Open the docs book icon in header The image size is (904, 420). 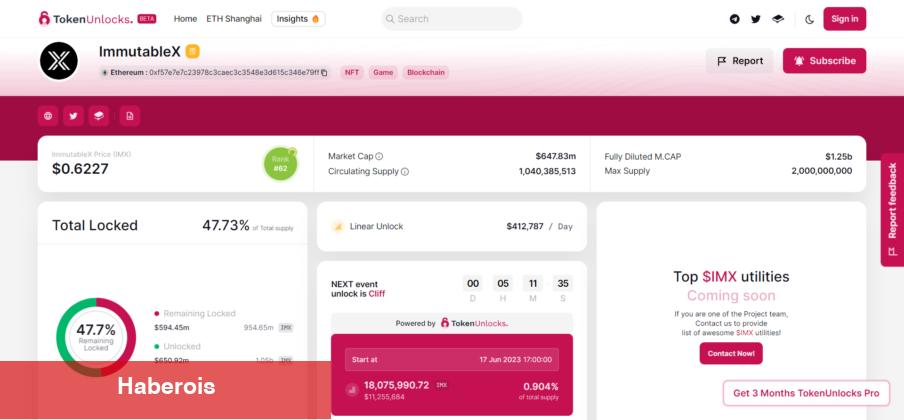pos(778,19)
